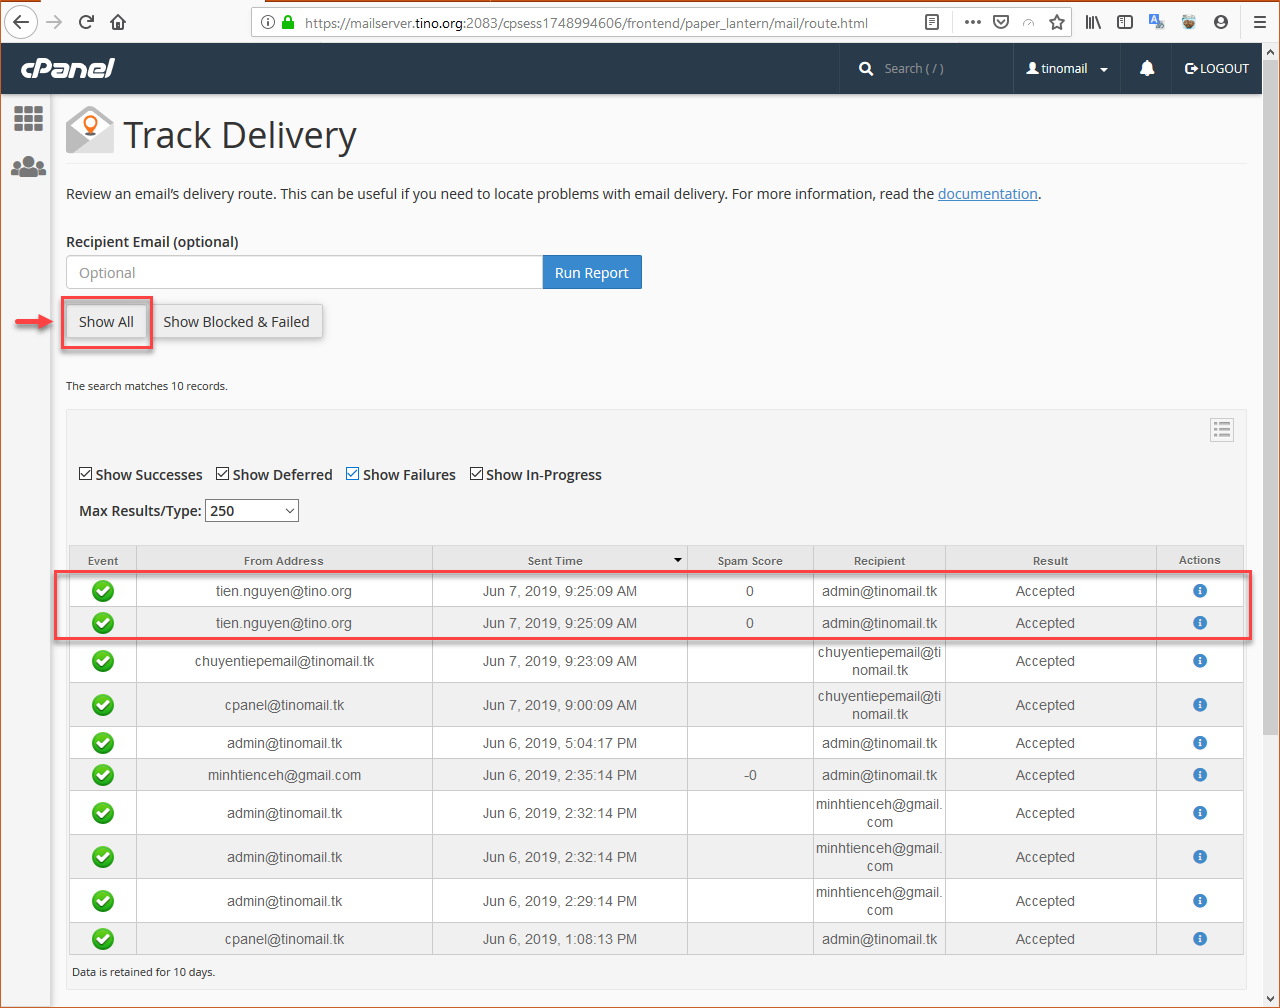Open the User Manager people icon

(28, 167)
